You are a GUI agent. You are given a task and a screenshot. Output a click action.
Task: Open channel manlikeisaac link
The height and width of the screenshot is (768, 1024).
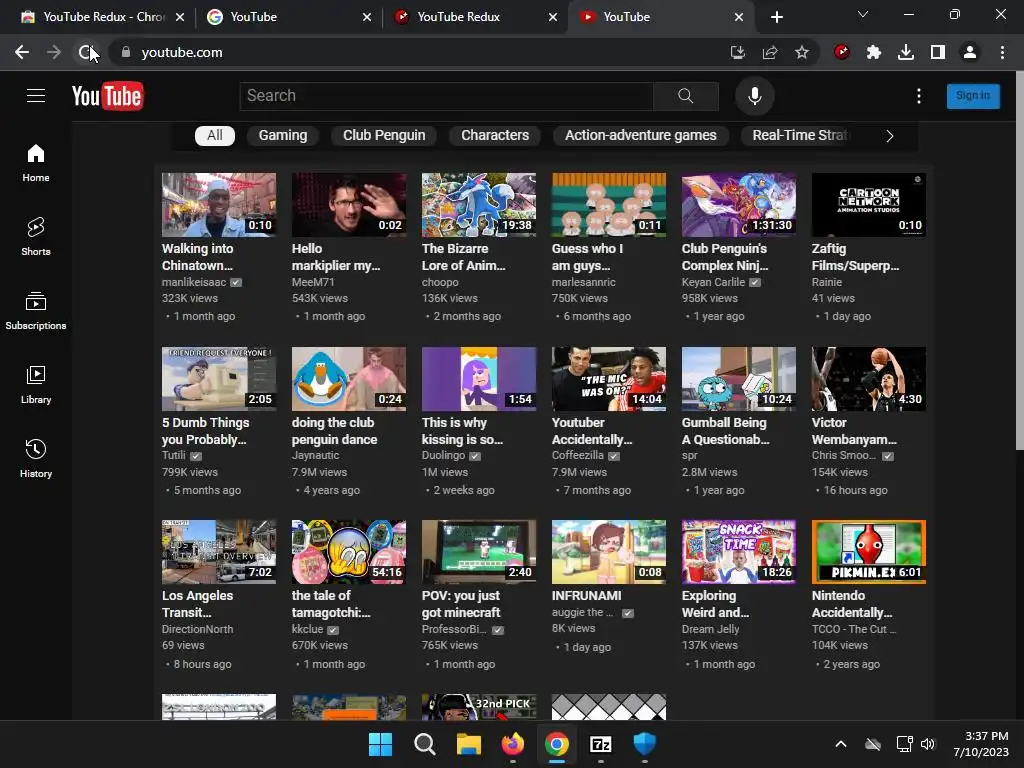194,282
